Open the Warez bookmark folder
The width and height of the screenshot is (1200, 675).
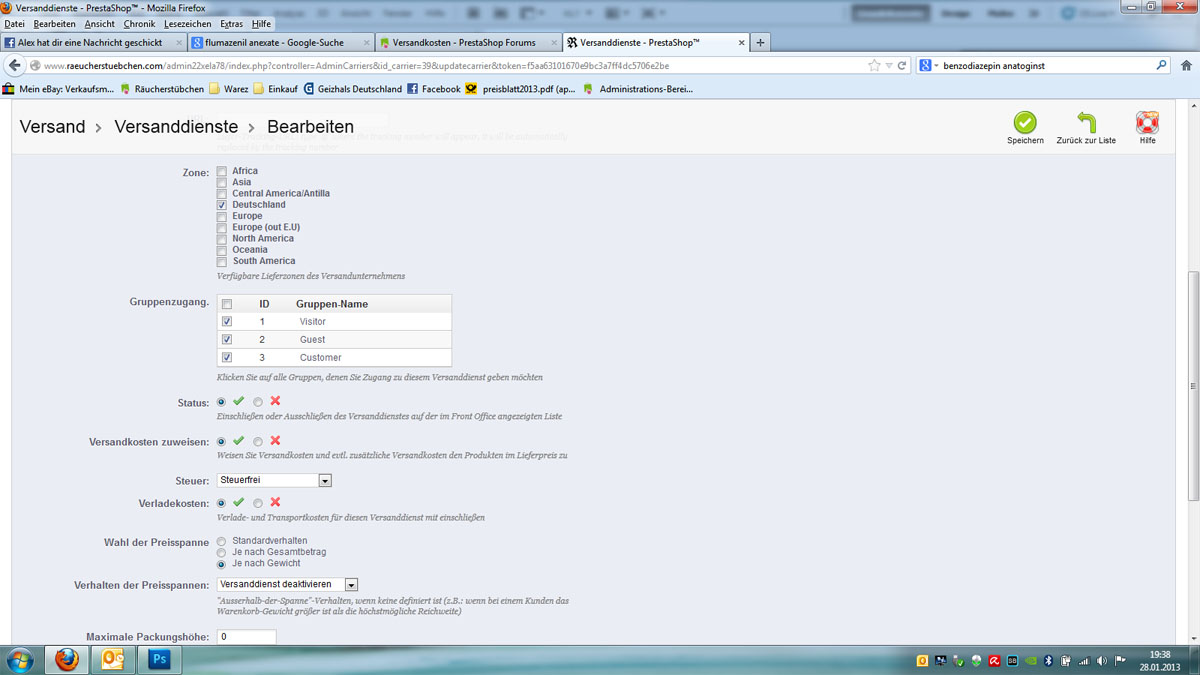point(228,89)
